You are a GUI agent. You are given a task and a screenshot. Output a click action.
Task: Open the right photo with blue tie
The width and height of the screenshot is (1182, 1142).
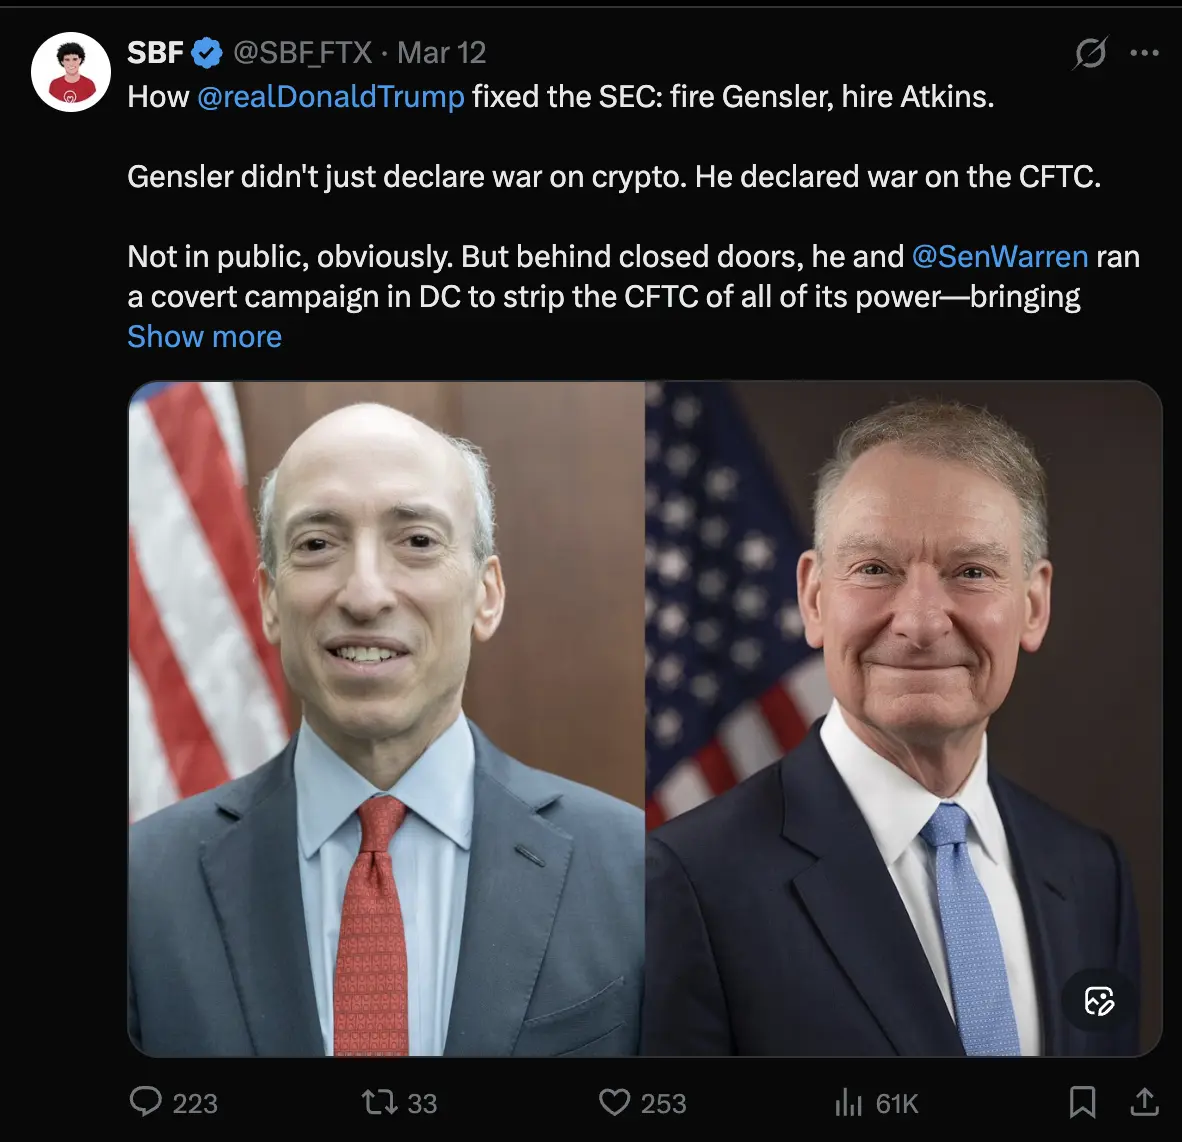click(903, 718)
